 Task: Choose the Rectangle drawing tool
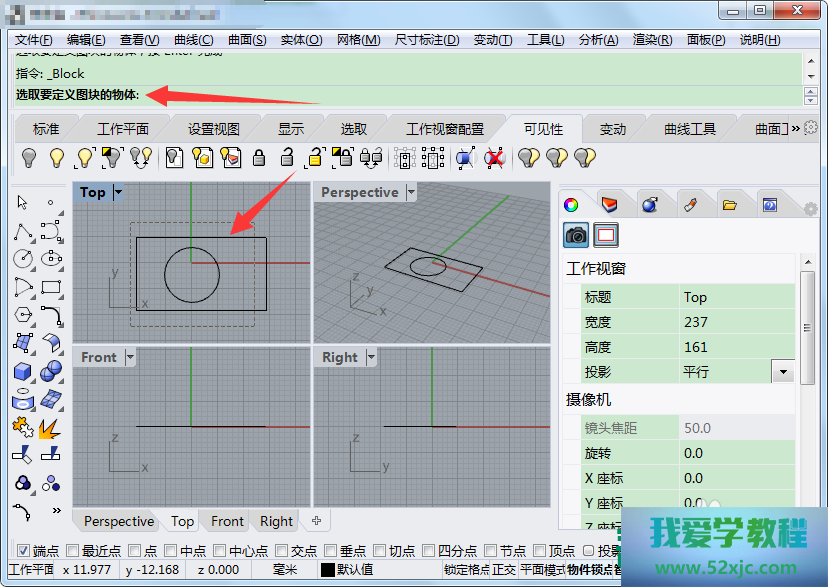coord(51,287)
